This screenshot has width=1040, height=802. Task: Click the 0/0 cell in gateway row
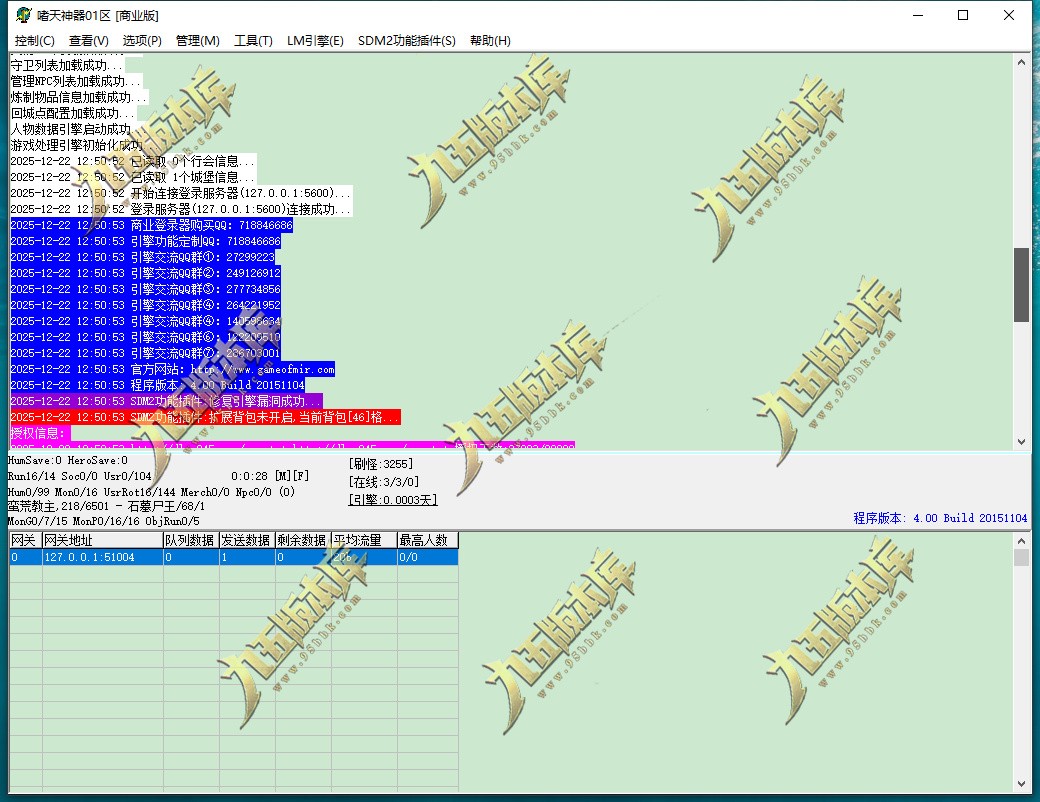point(428,557)
